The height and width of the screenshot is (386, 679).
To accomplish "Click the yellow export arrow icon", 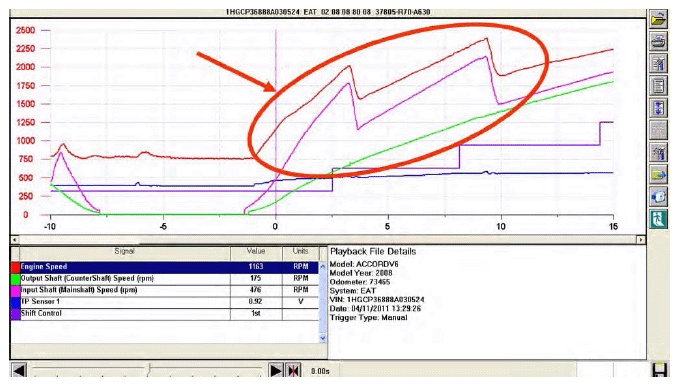I will coord(658,175).
